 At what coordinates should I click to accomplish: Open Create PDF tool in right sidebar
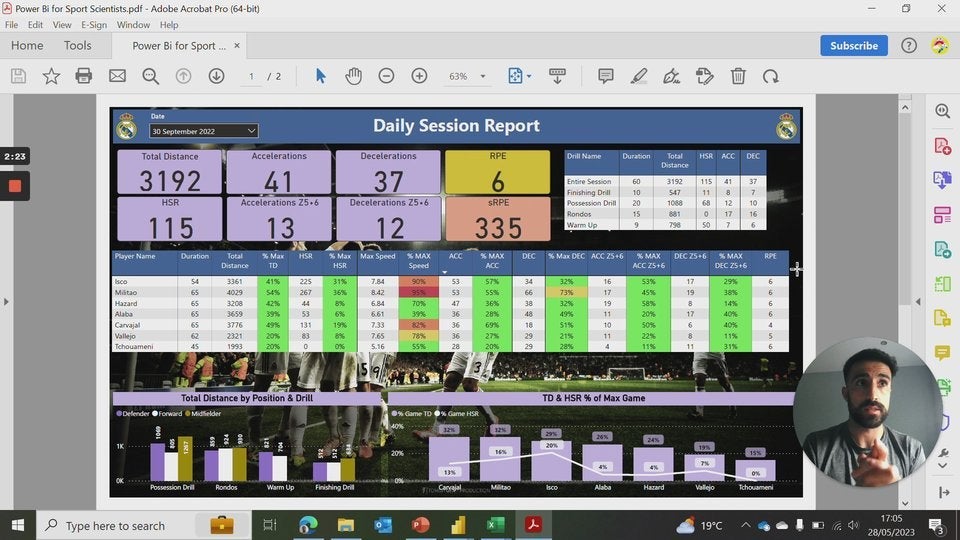942,146
